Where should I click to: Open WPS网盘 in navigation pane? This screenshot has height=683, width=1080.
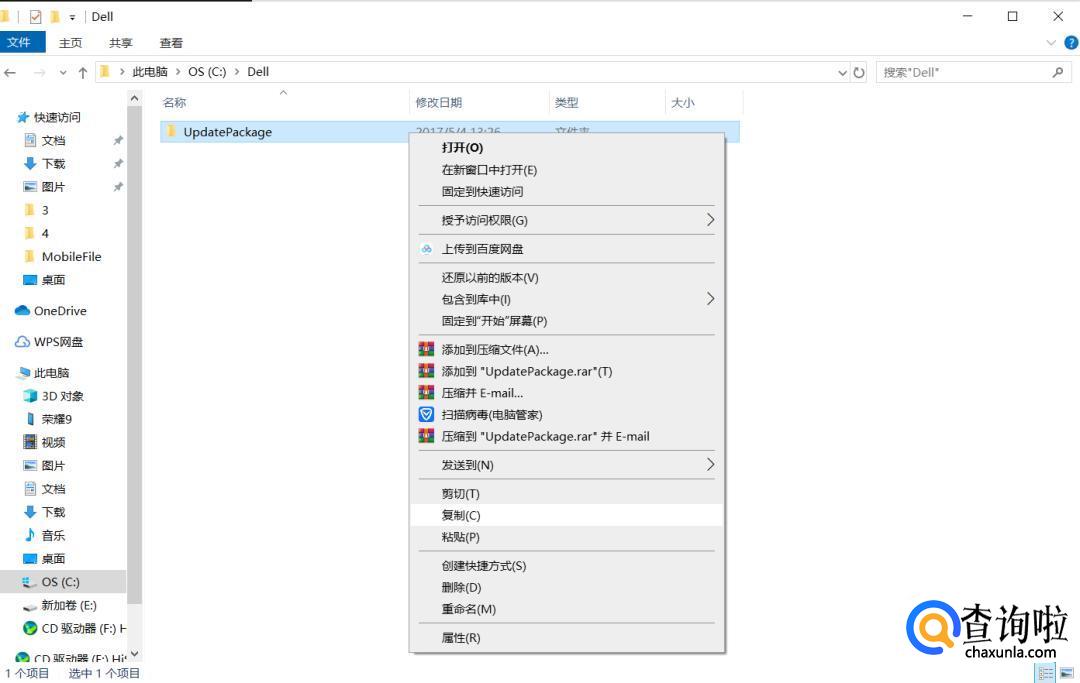coord(59,342)
